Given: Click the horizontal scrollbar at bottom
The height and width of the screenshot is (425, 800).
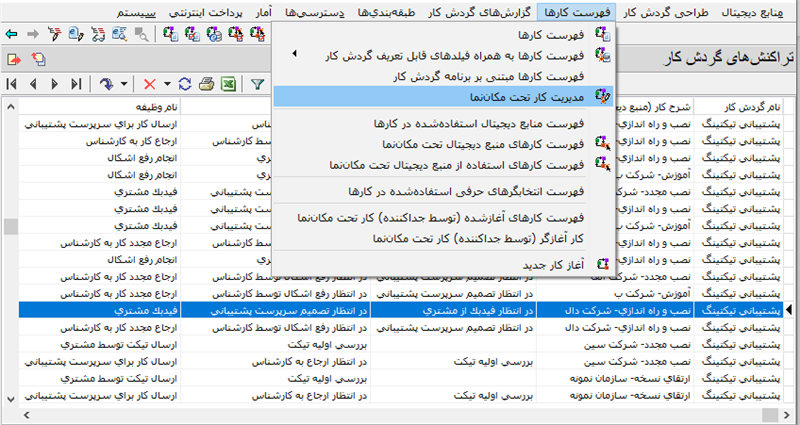Looking at the screenshot, I should 400,414.
